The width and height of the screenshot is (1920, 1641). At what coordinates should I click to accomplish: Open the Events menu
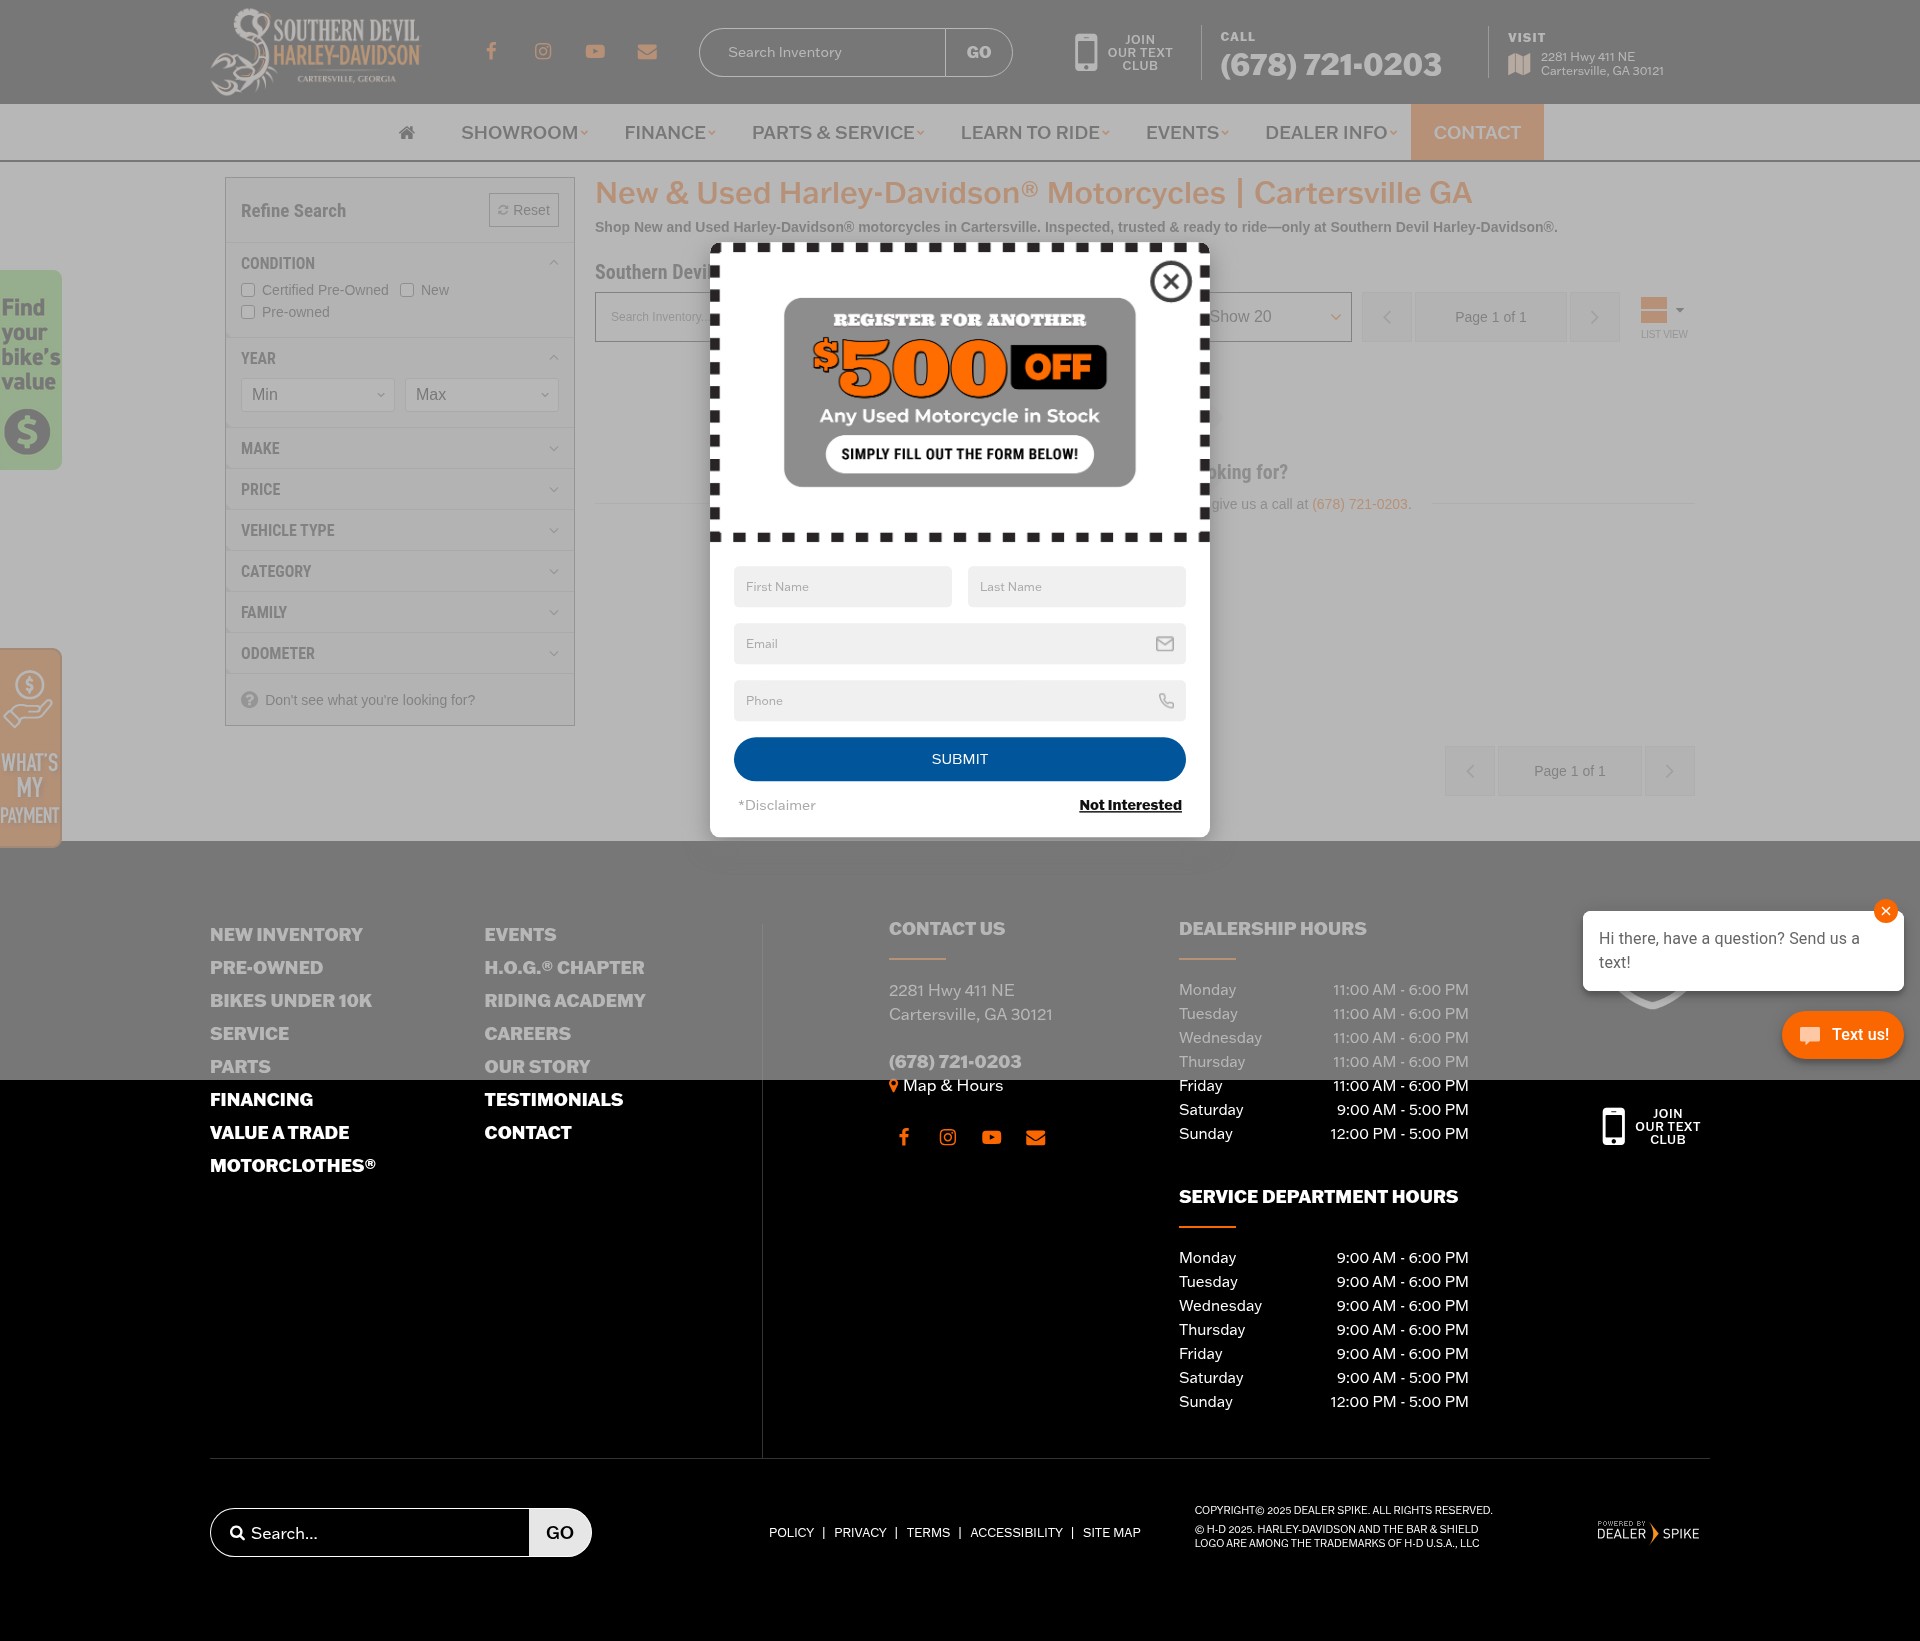pos(1187,132)
